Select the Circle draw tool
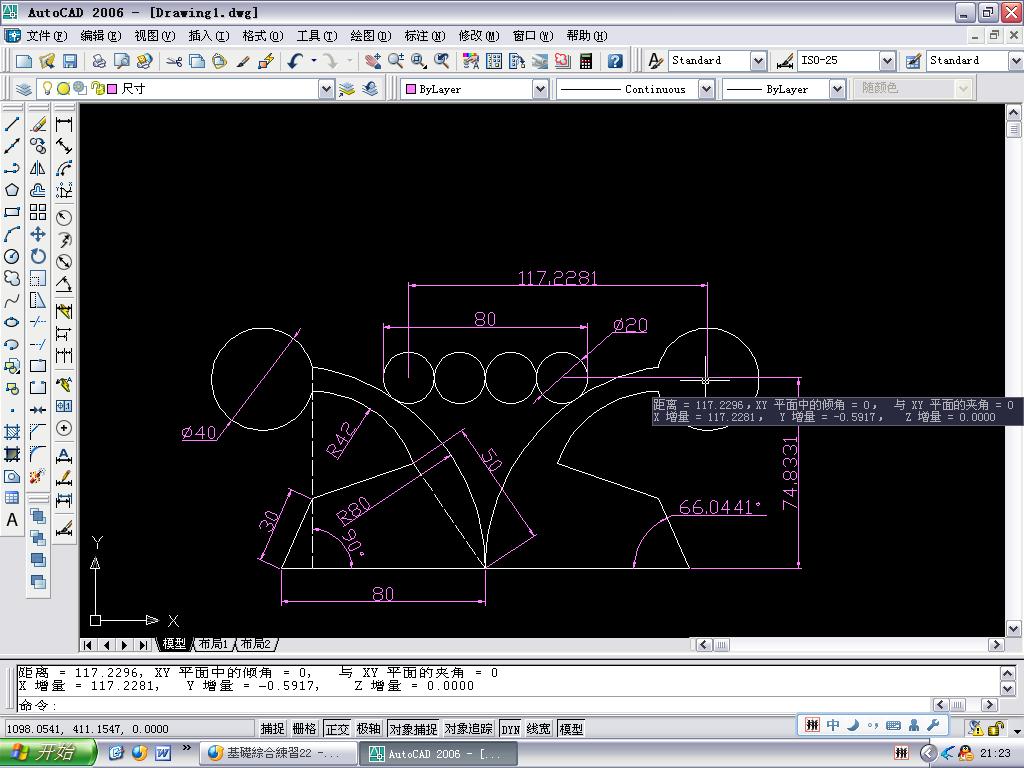The image size is (1024, 768). (12, 257)
